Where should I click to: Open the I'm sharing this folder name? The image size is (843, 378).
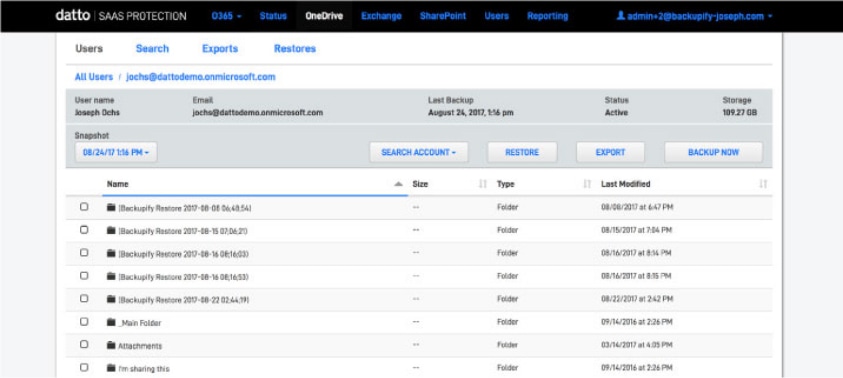pos(144,369)
